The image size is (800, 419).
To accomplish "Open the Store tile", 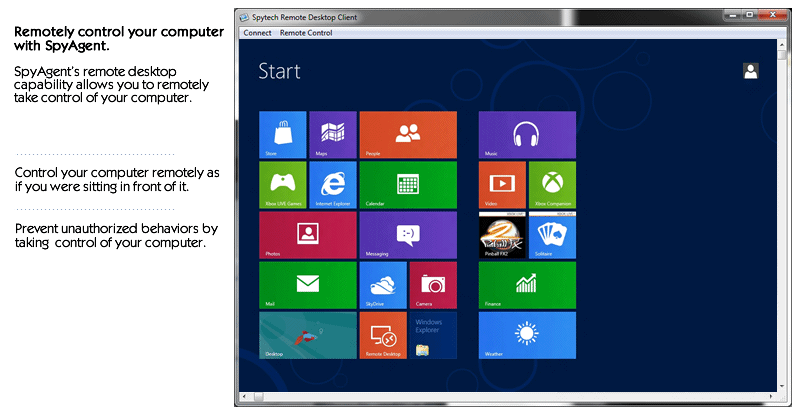I will [283, 135].
